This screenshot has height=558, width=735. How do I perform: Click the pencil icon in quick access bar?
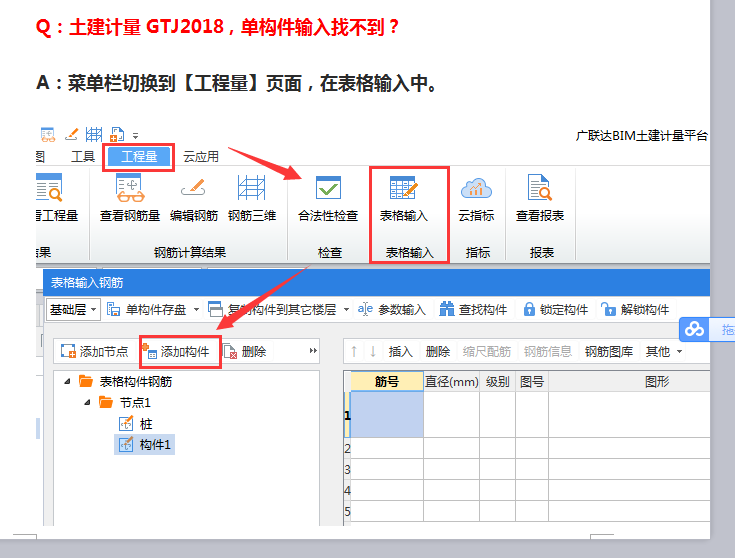click(72, 135)
